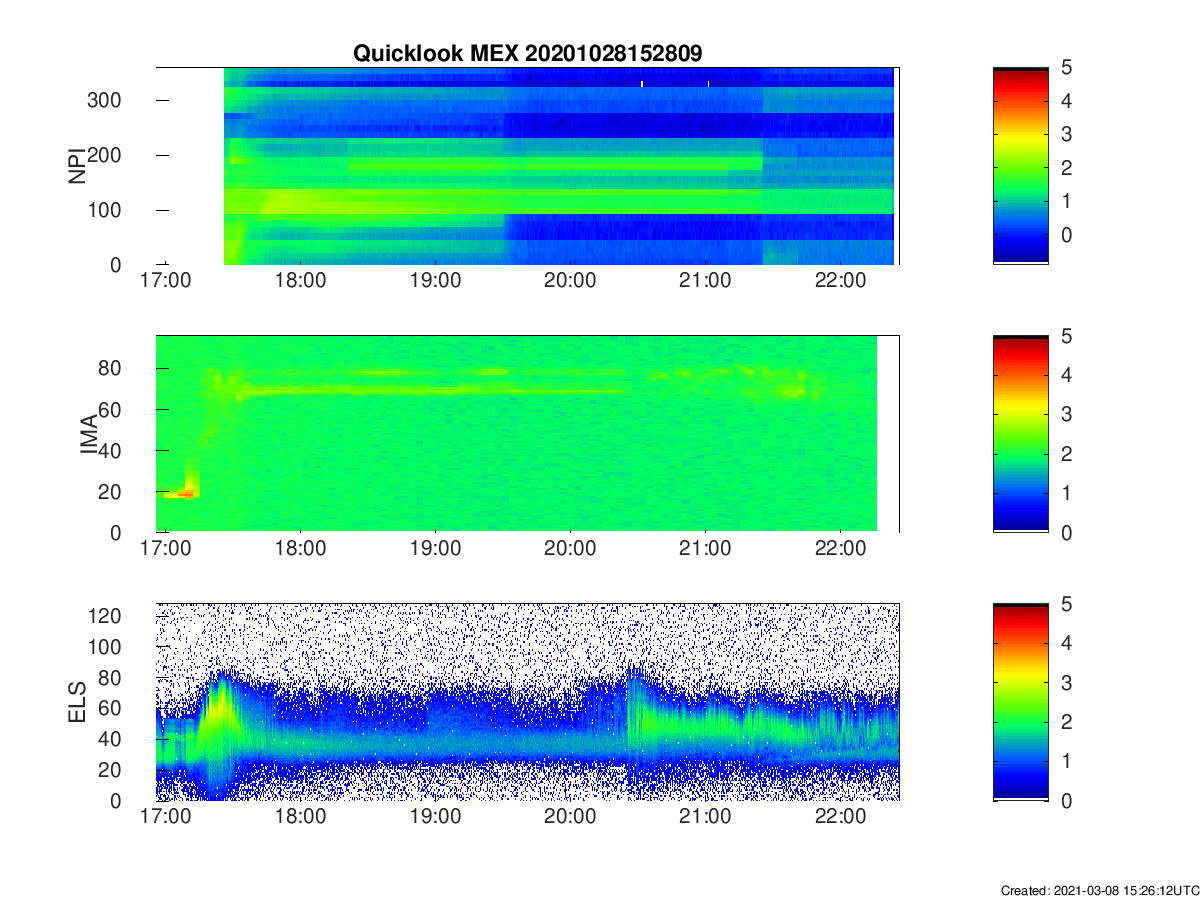Click the 17:00 time label under IMA plot
The height and width of the screenshot is (900, 1200).
coord(166,549)
